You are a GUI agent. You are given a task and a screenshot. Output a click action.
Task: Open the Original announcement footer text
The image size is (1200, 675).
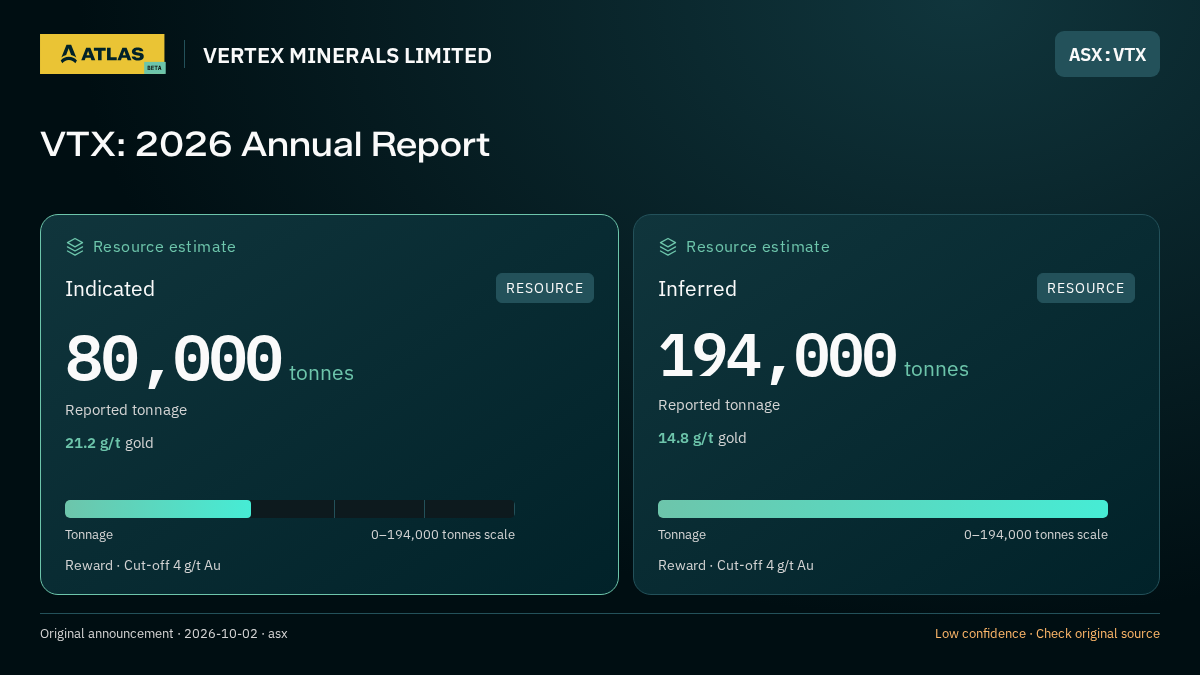coord(164,634)
